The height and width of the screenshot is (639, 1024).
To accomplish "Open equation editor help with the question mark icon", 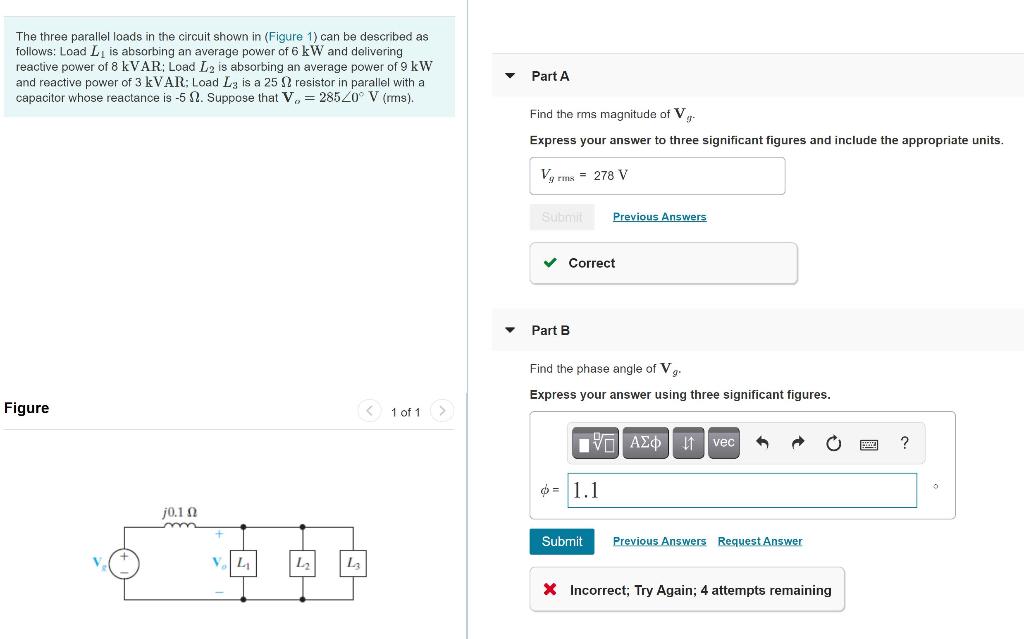I will [904, 442].
